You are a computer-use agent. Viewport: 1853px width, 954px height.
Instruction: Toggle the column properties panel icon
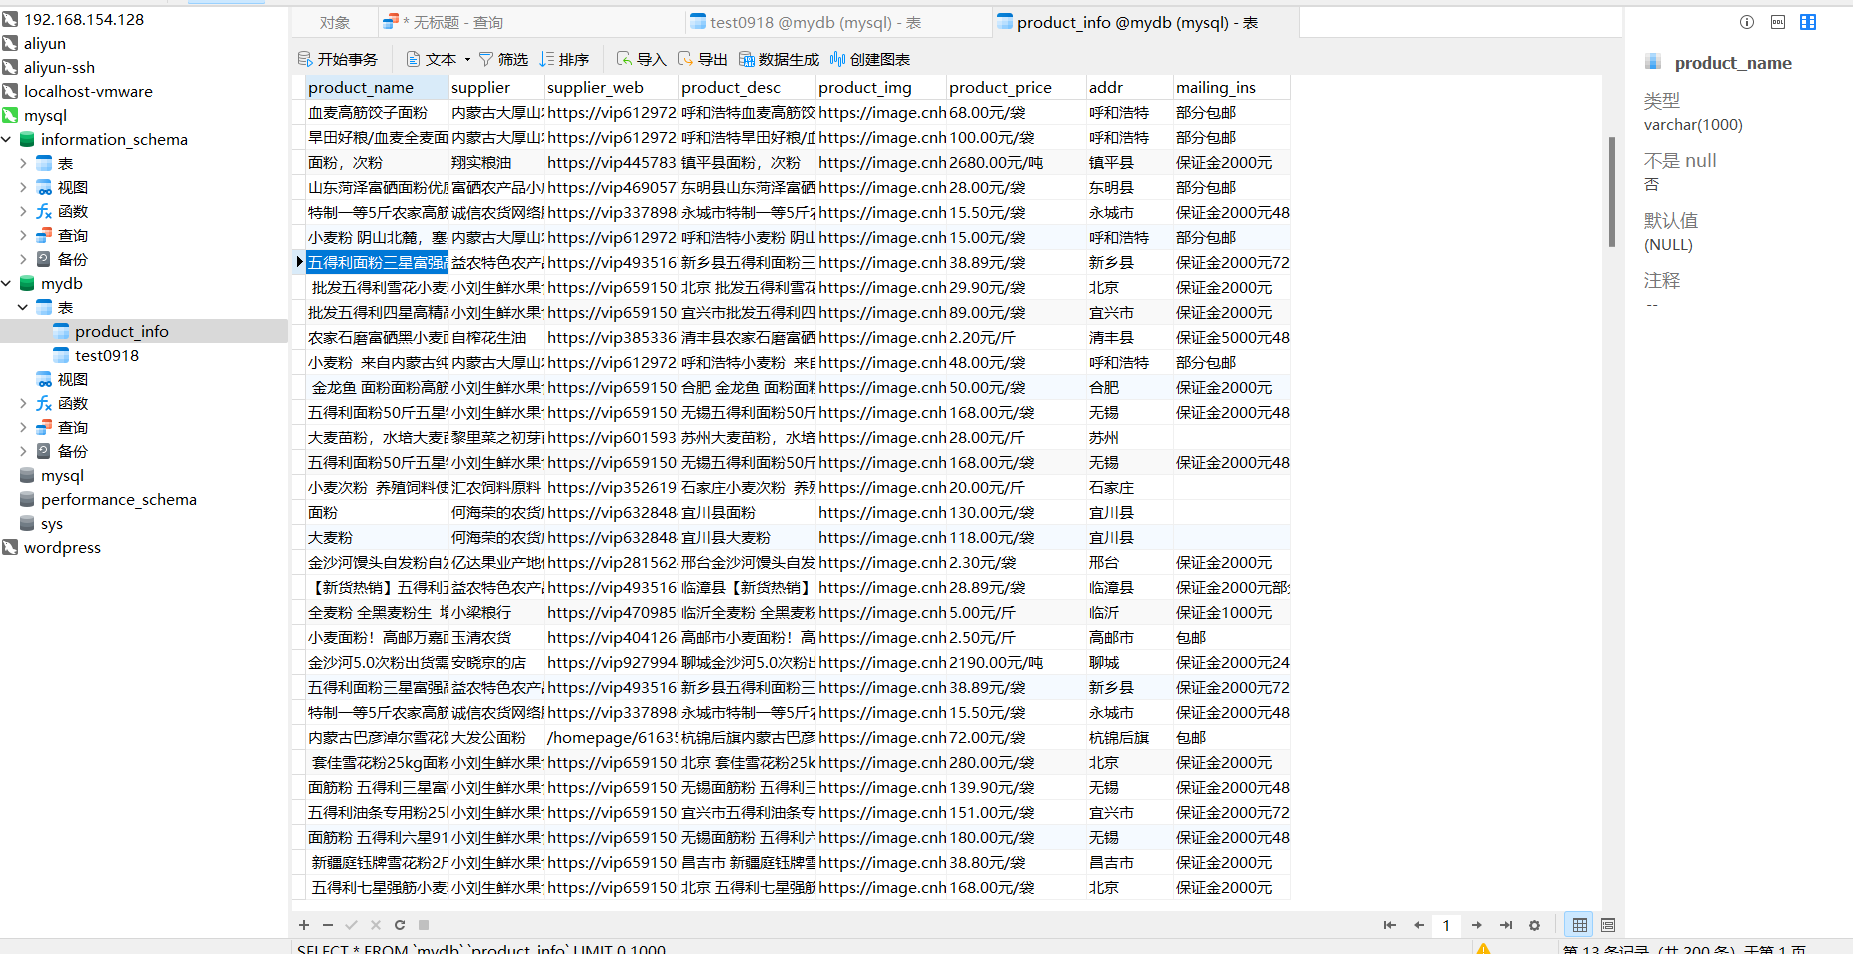[1808, 22]
